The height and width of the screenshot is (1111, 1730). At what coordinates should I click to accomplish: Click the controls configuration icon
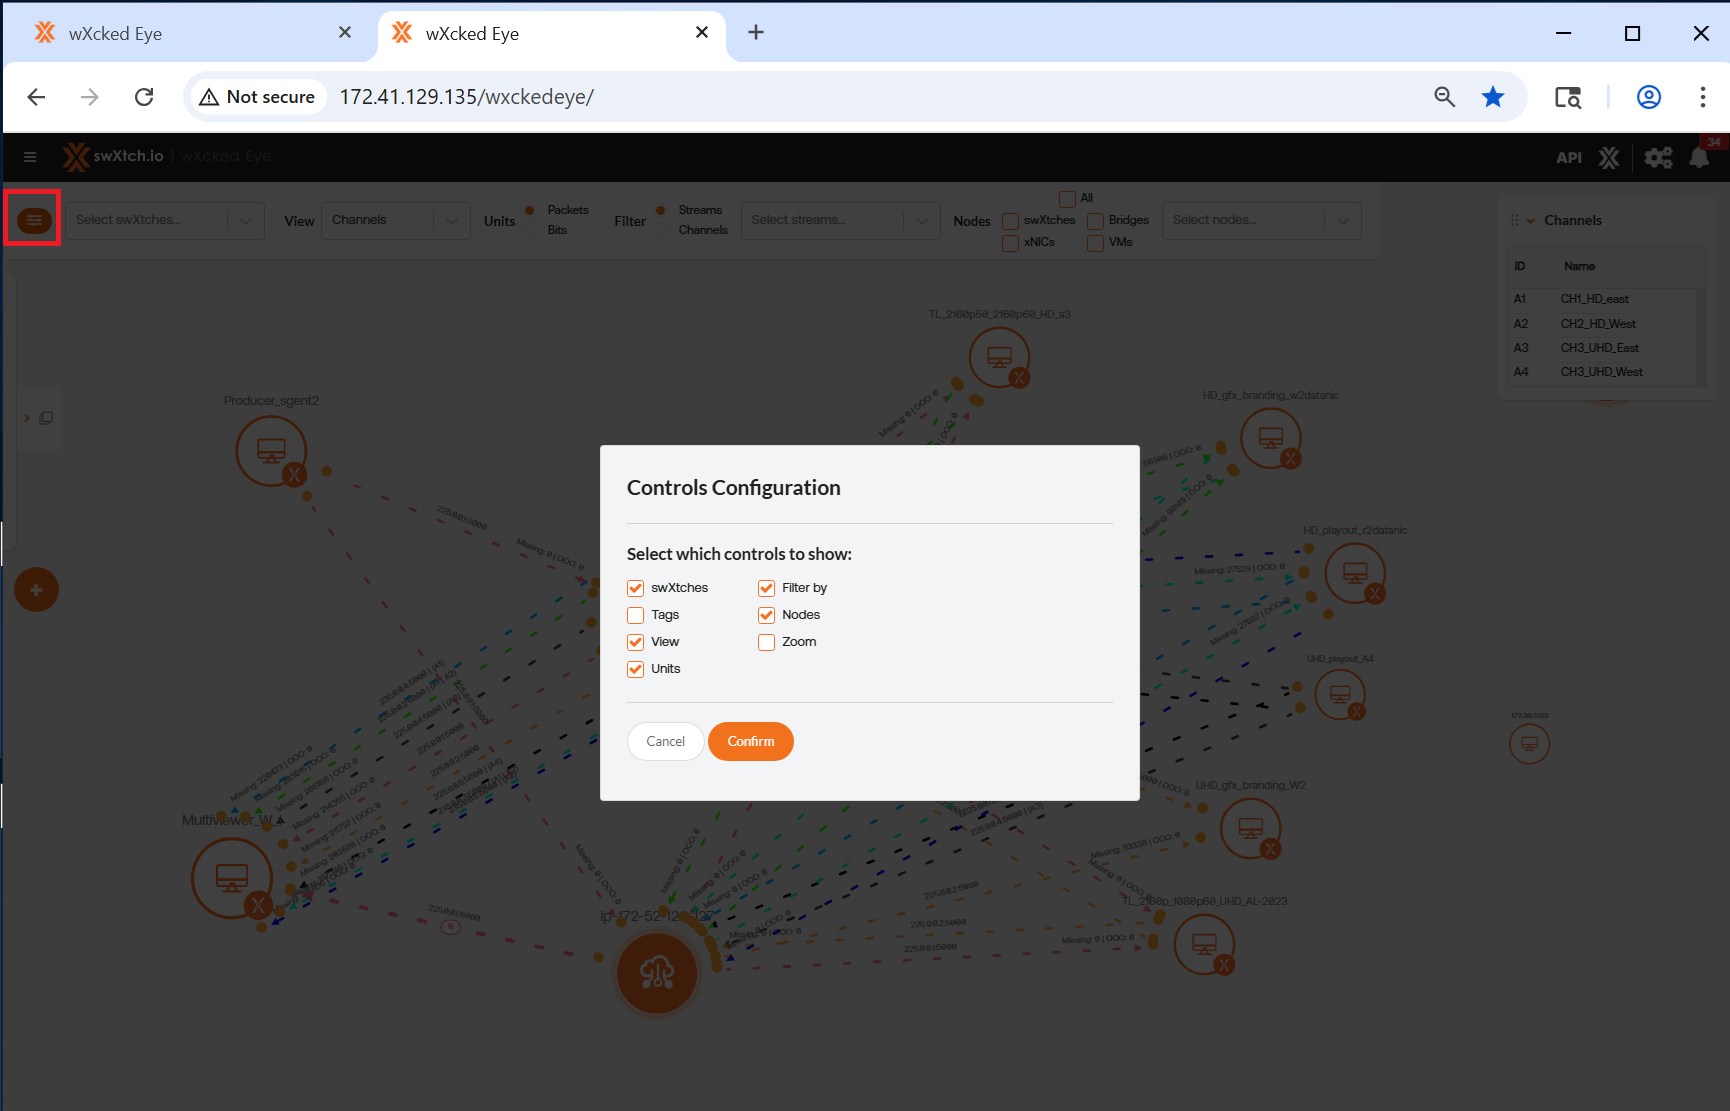(x=34, y=219)
